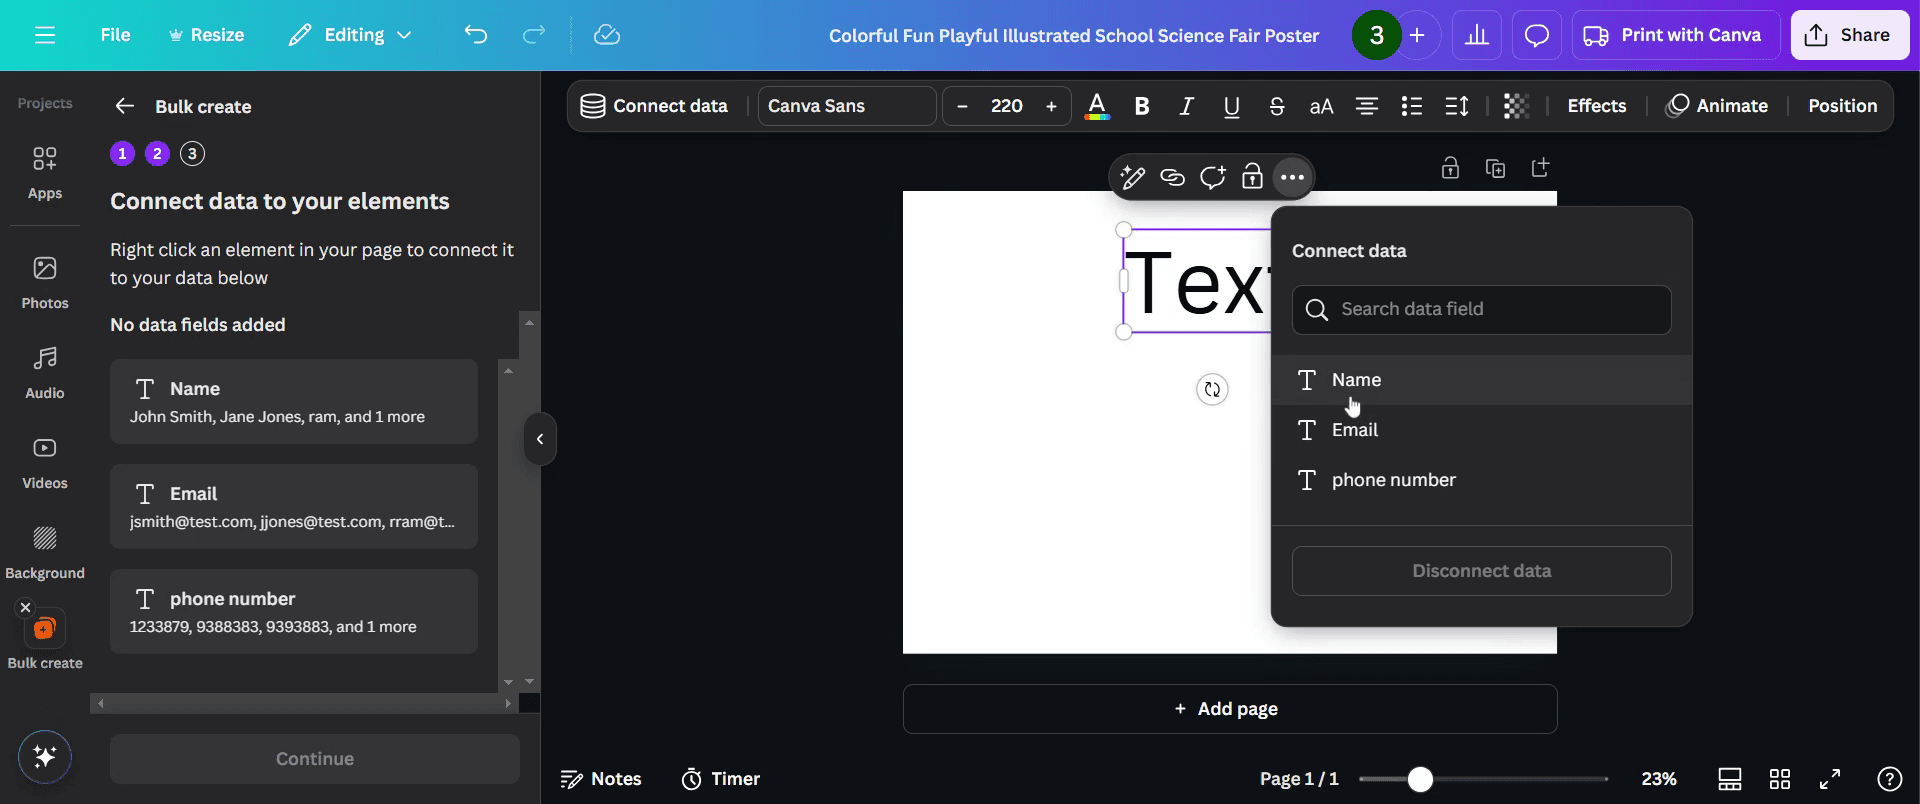This screenshot has height=804, width=1920.
Task: Toggle italic formatting
Action: click(1187, 106)
